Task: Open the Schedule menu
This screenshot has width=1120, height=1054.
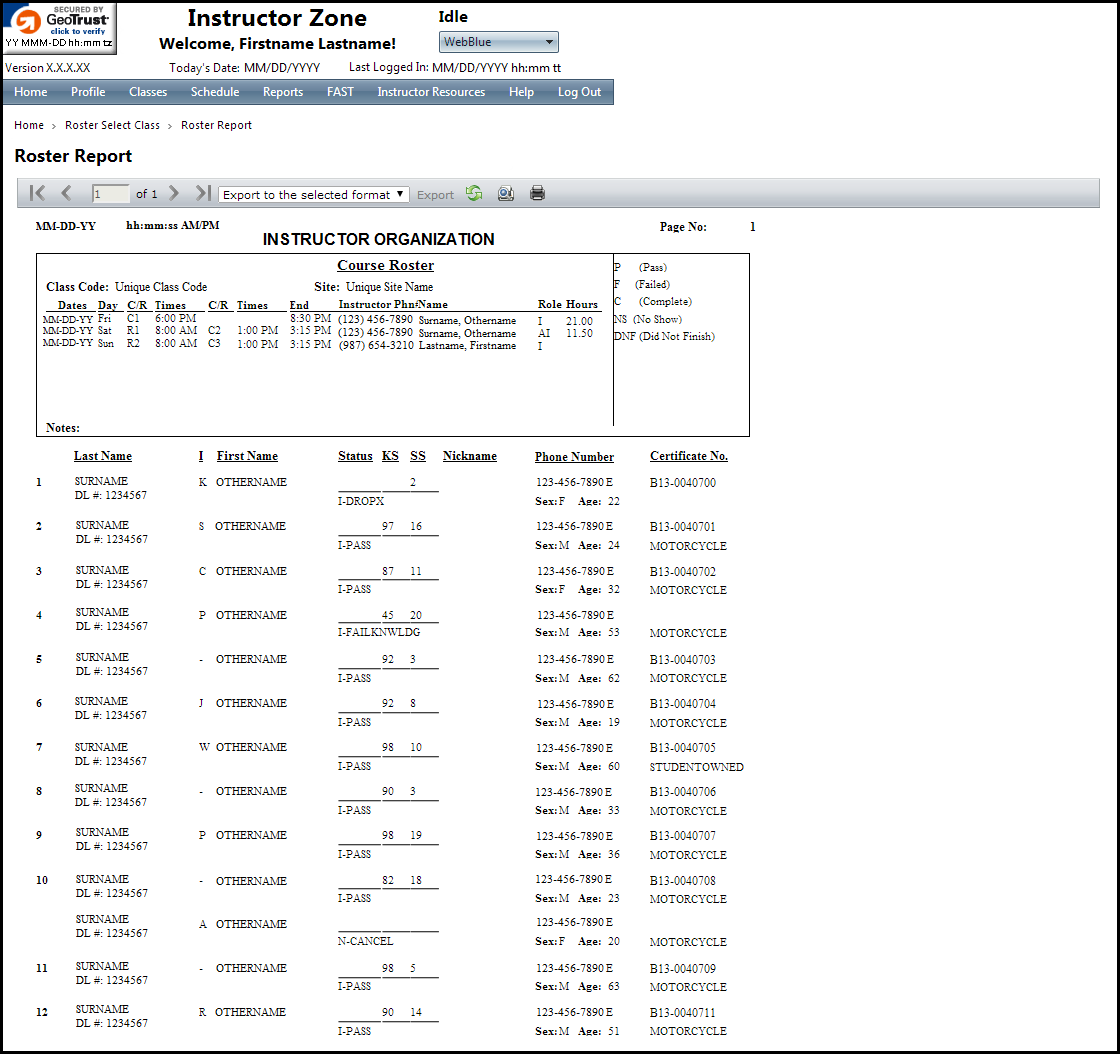Action: point(215,92)
